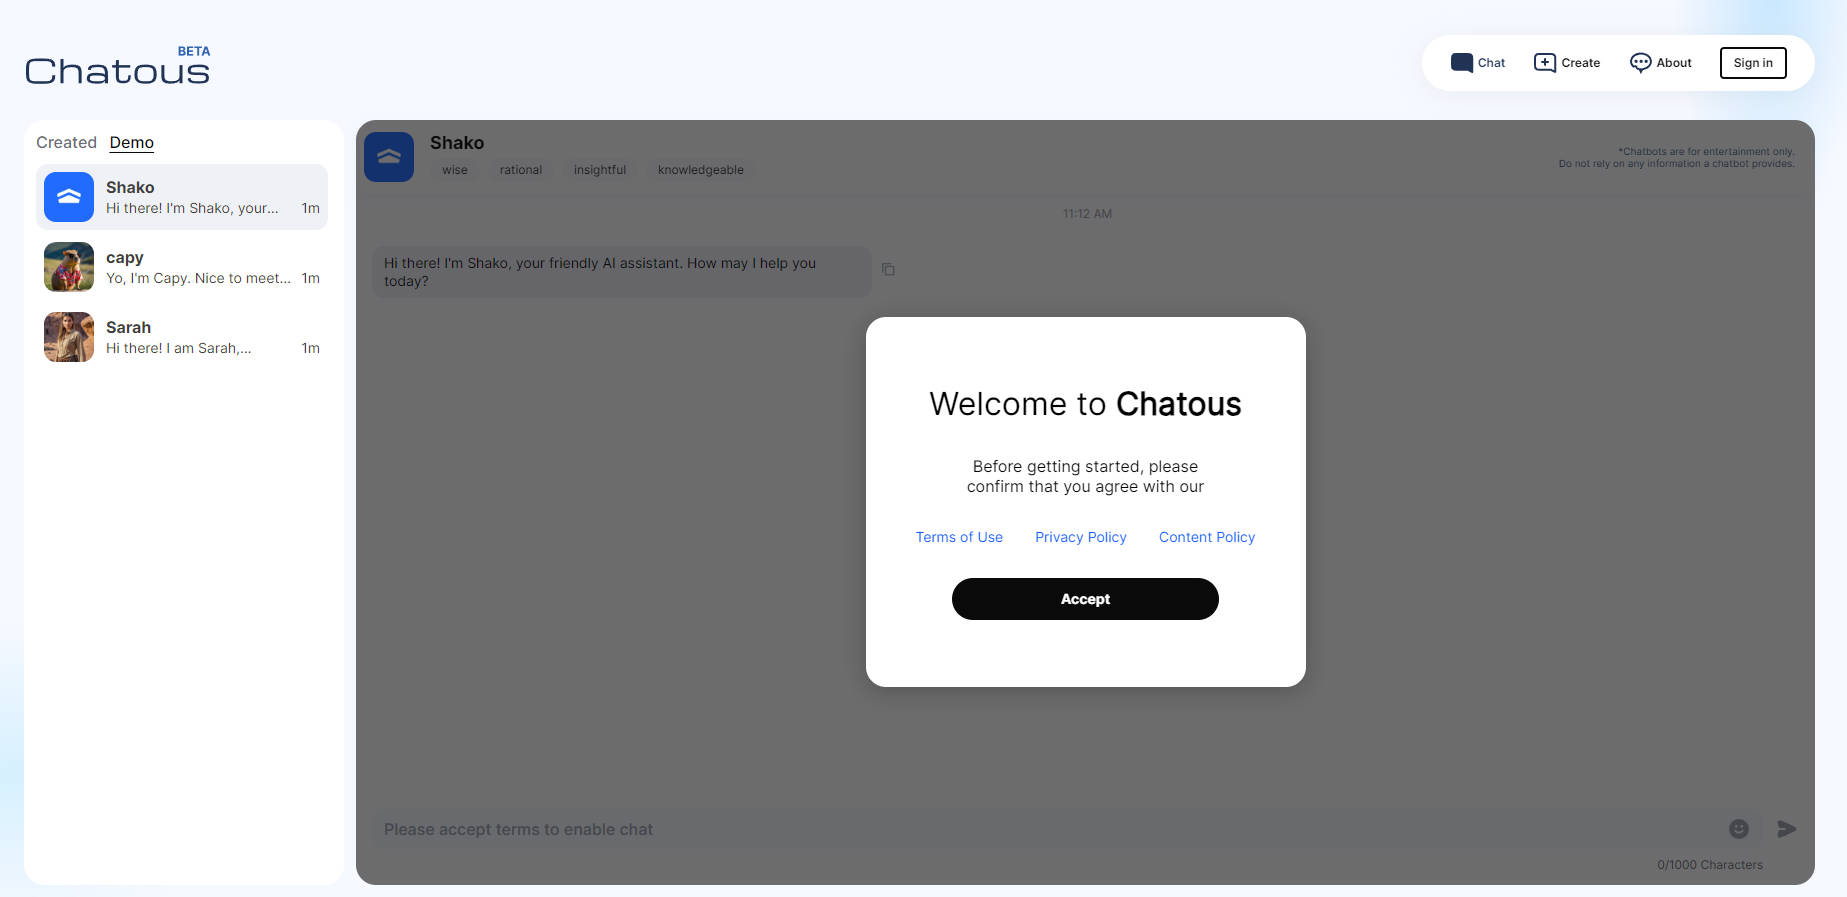Click the Chatous logo
Image resolution: width=1847 pixels, height=897 pixels.
pyautogui.click(x=117, y=71)
